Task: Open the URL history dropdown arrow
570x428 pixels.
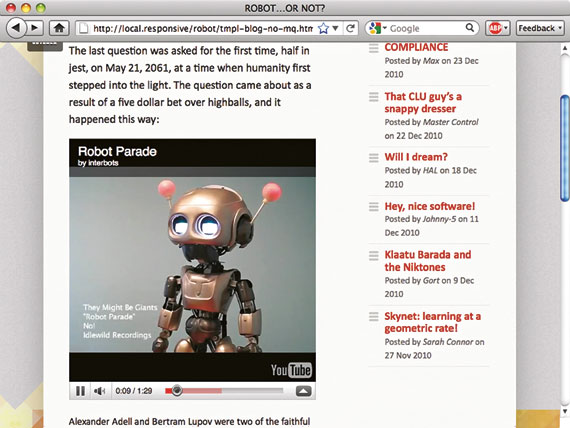Action: click(336, 28)
